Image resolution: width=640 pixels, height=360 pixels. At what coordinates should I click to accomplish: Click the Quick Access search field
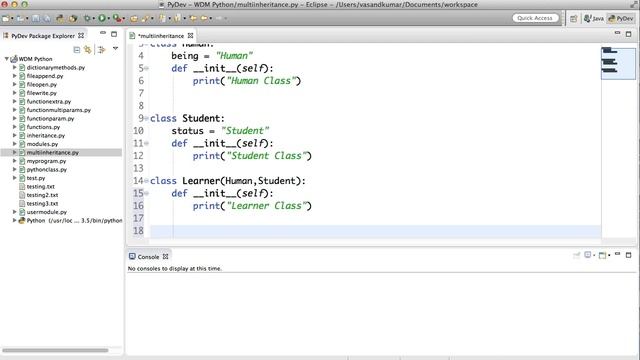pyautogui.click(x=535, y=18)
